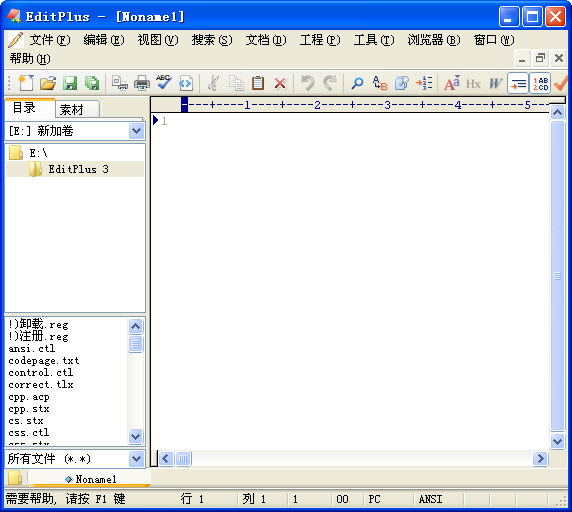
Task: Preview in browser with toolbar icon
Action: click(186, 84)
